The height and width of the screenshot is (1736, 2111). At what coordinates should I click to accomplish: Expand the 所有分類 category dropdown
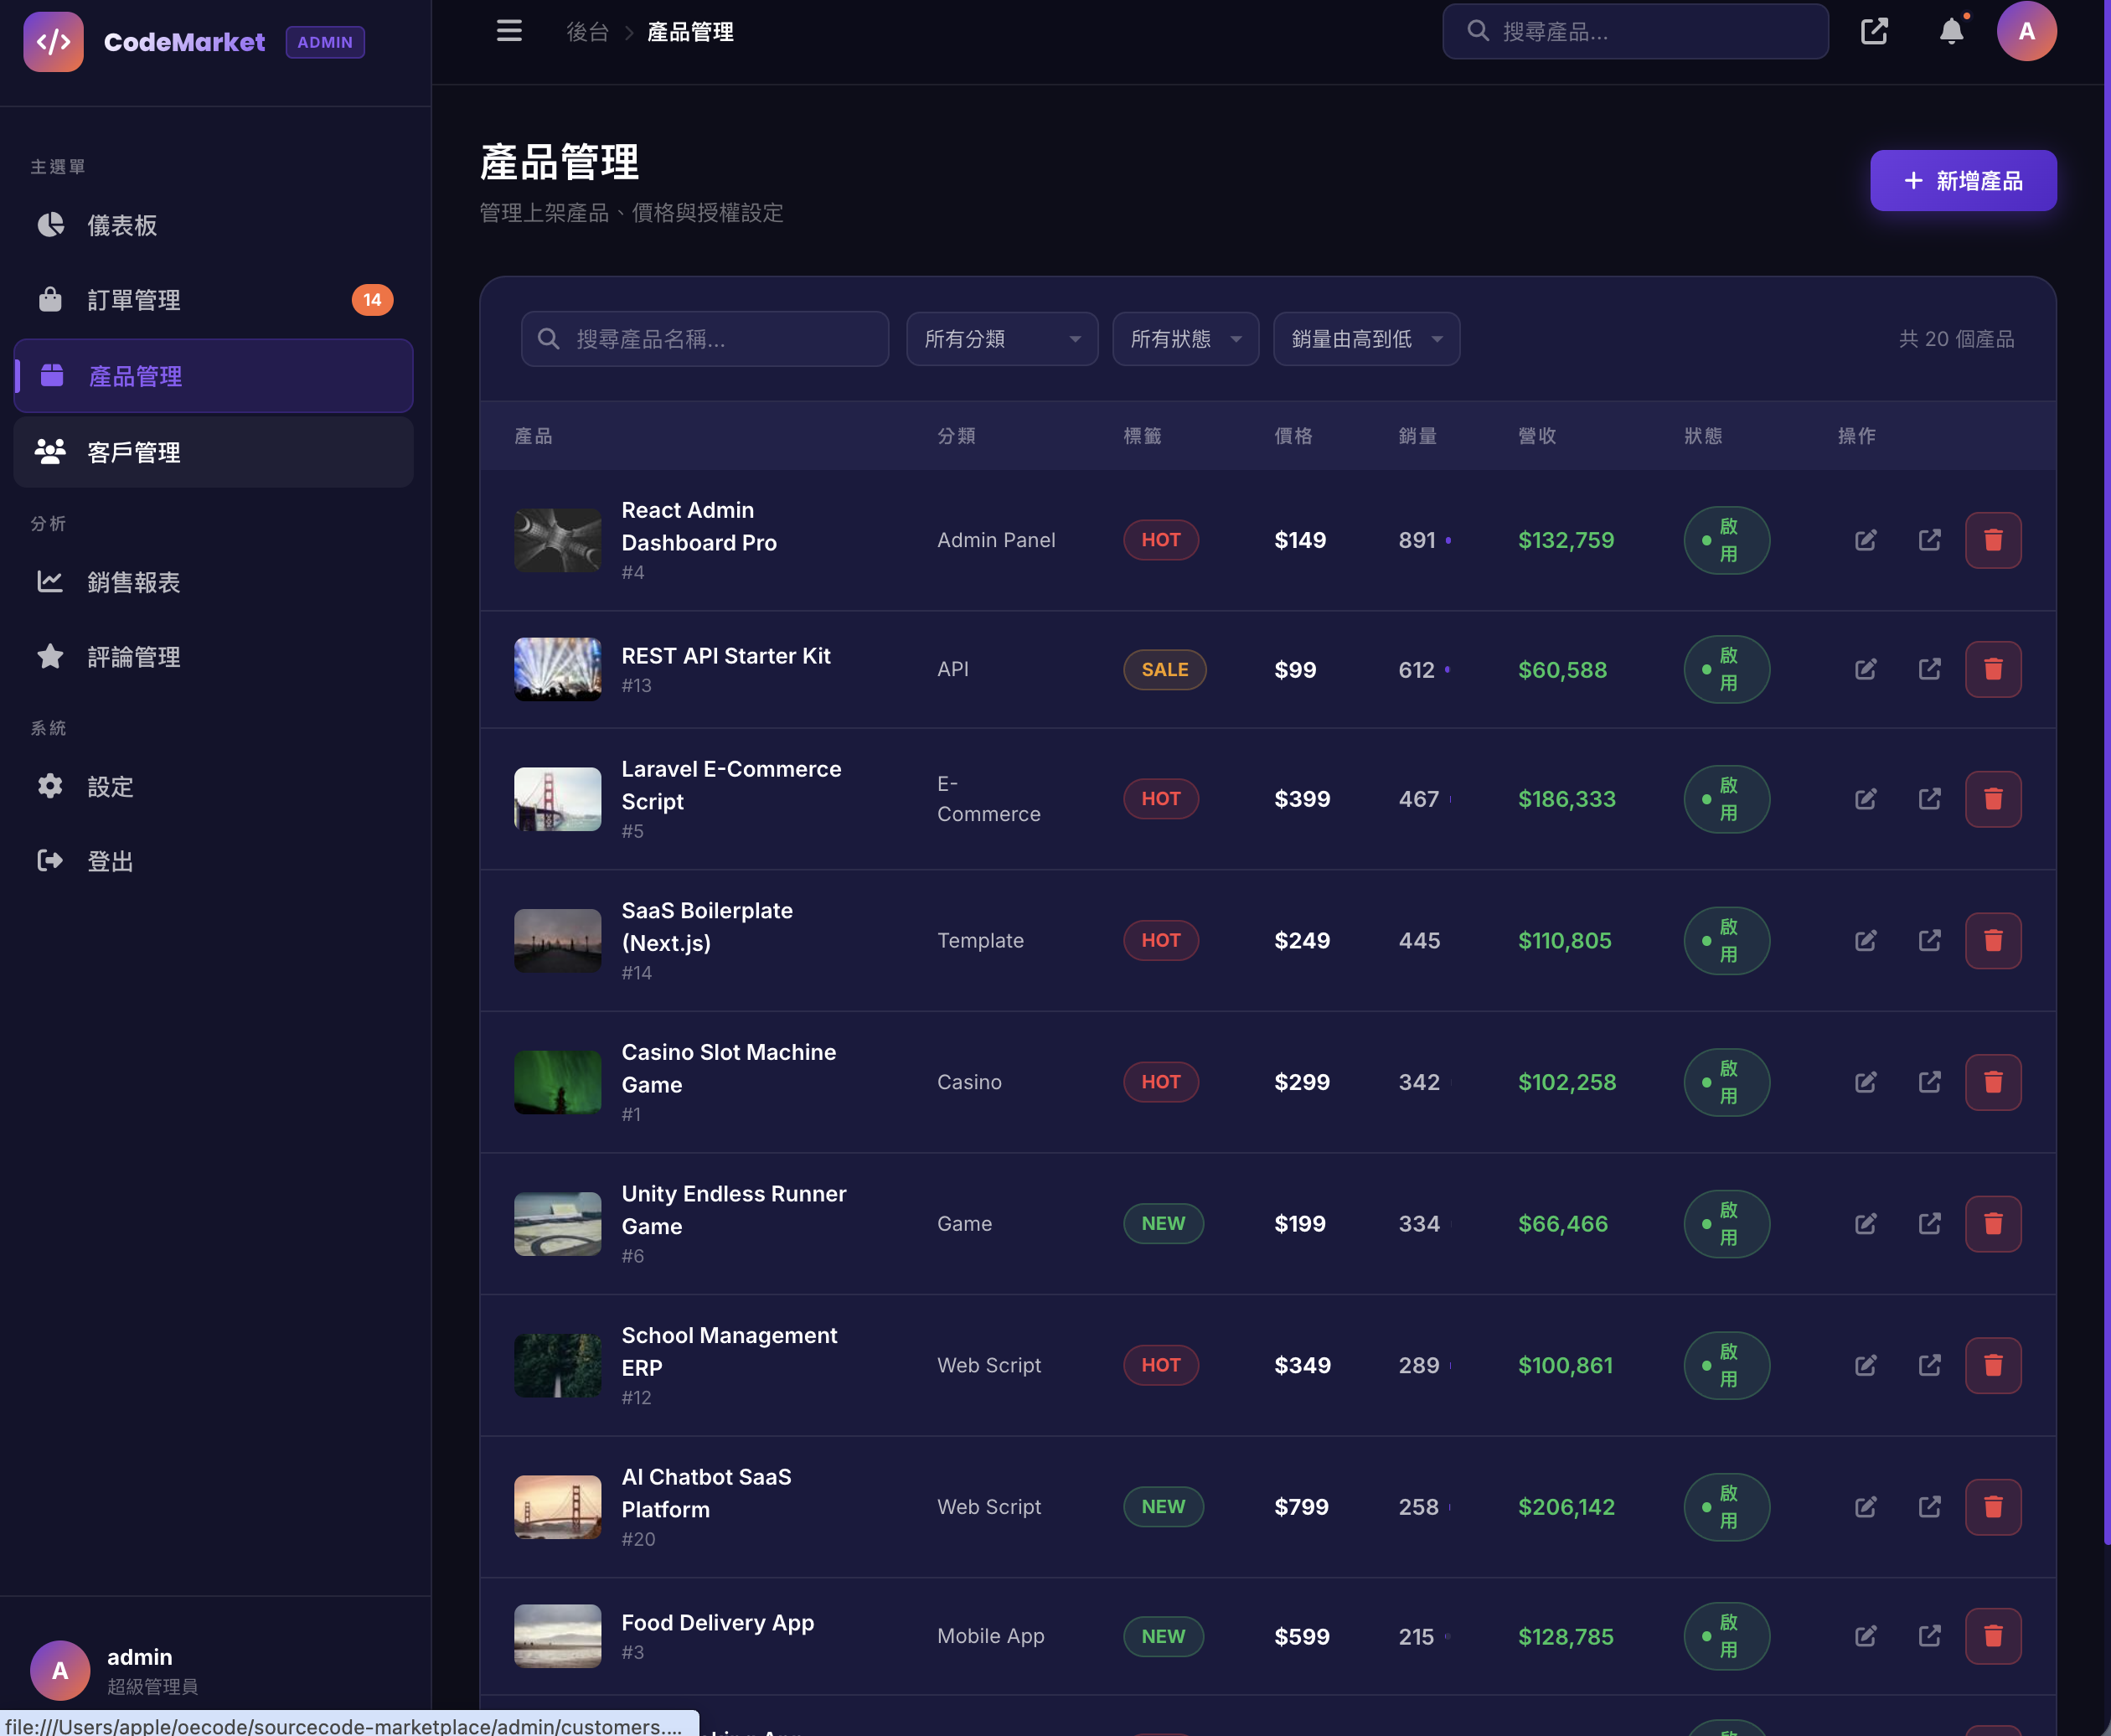click(1001, 339)
